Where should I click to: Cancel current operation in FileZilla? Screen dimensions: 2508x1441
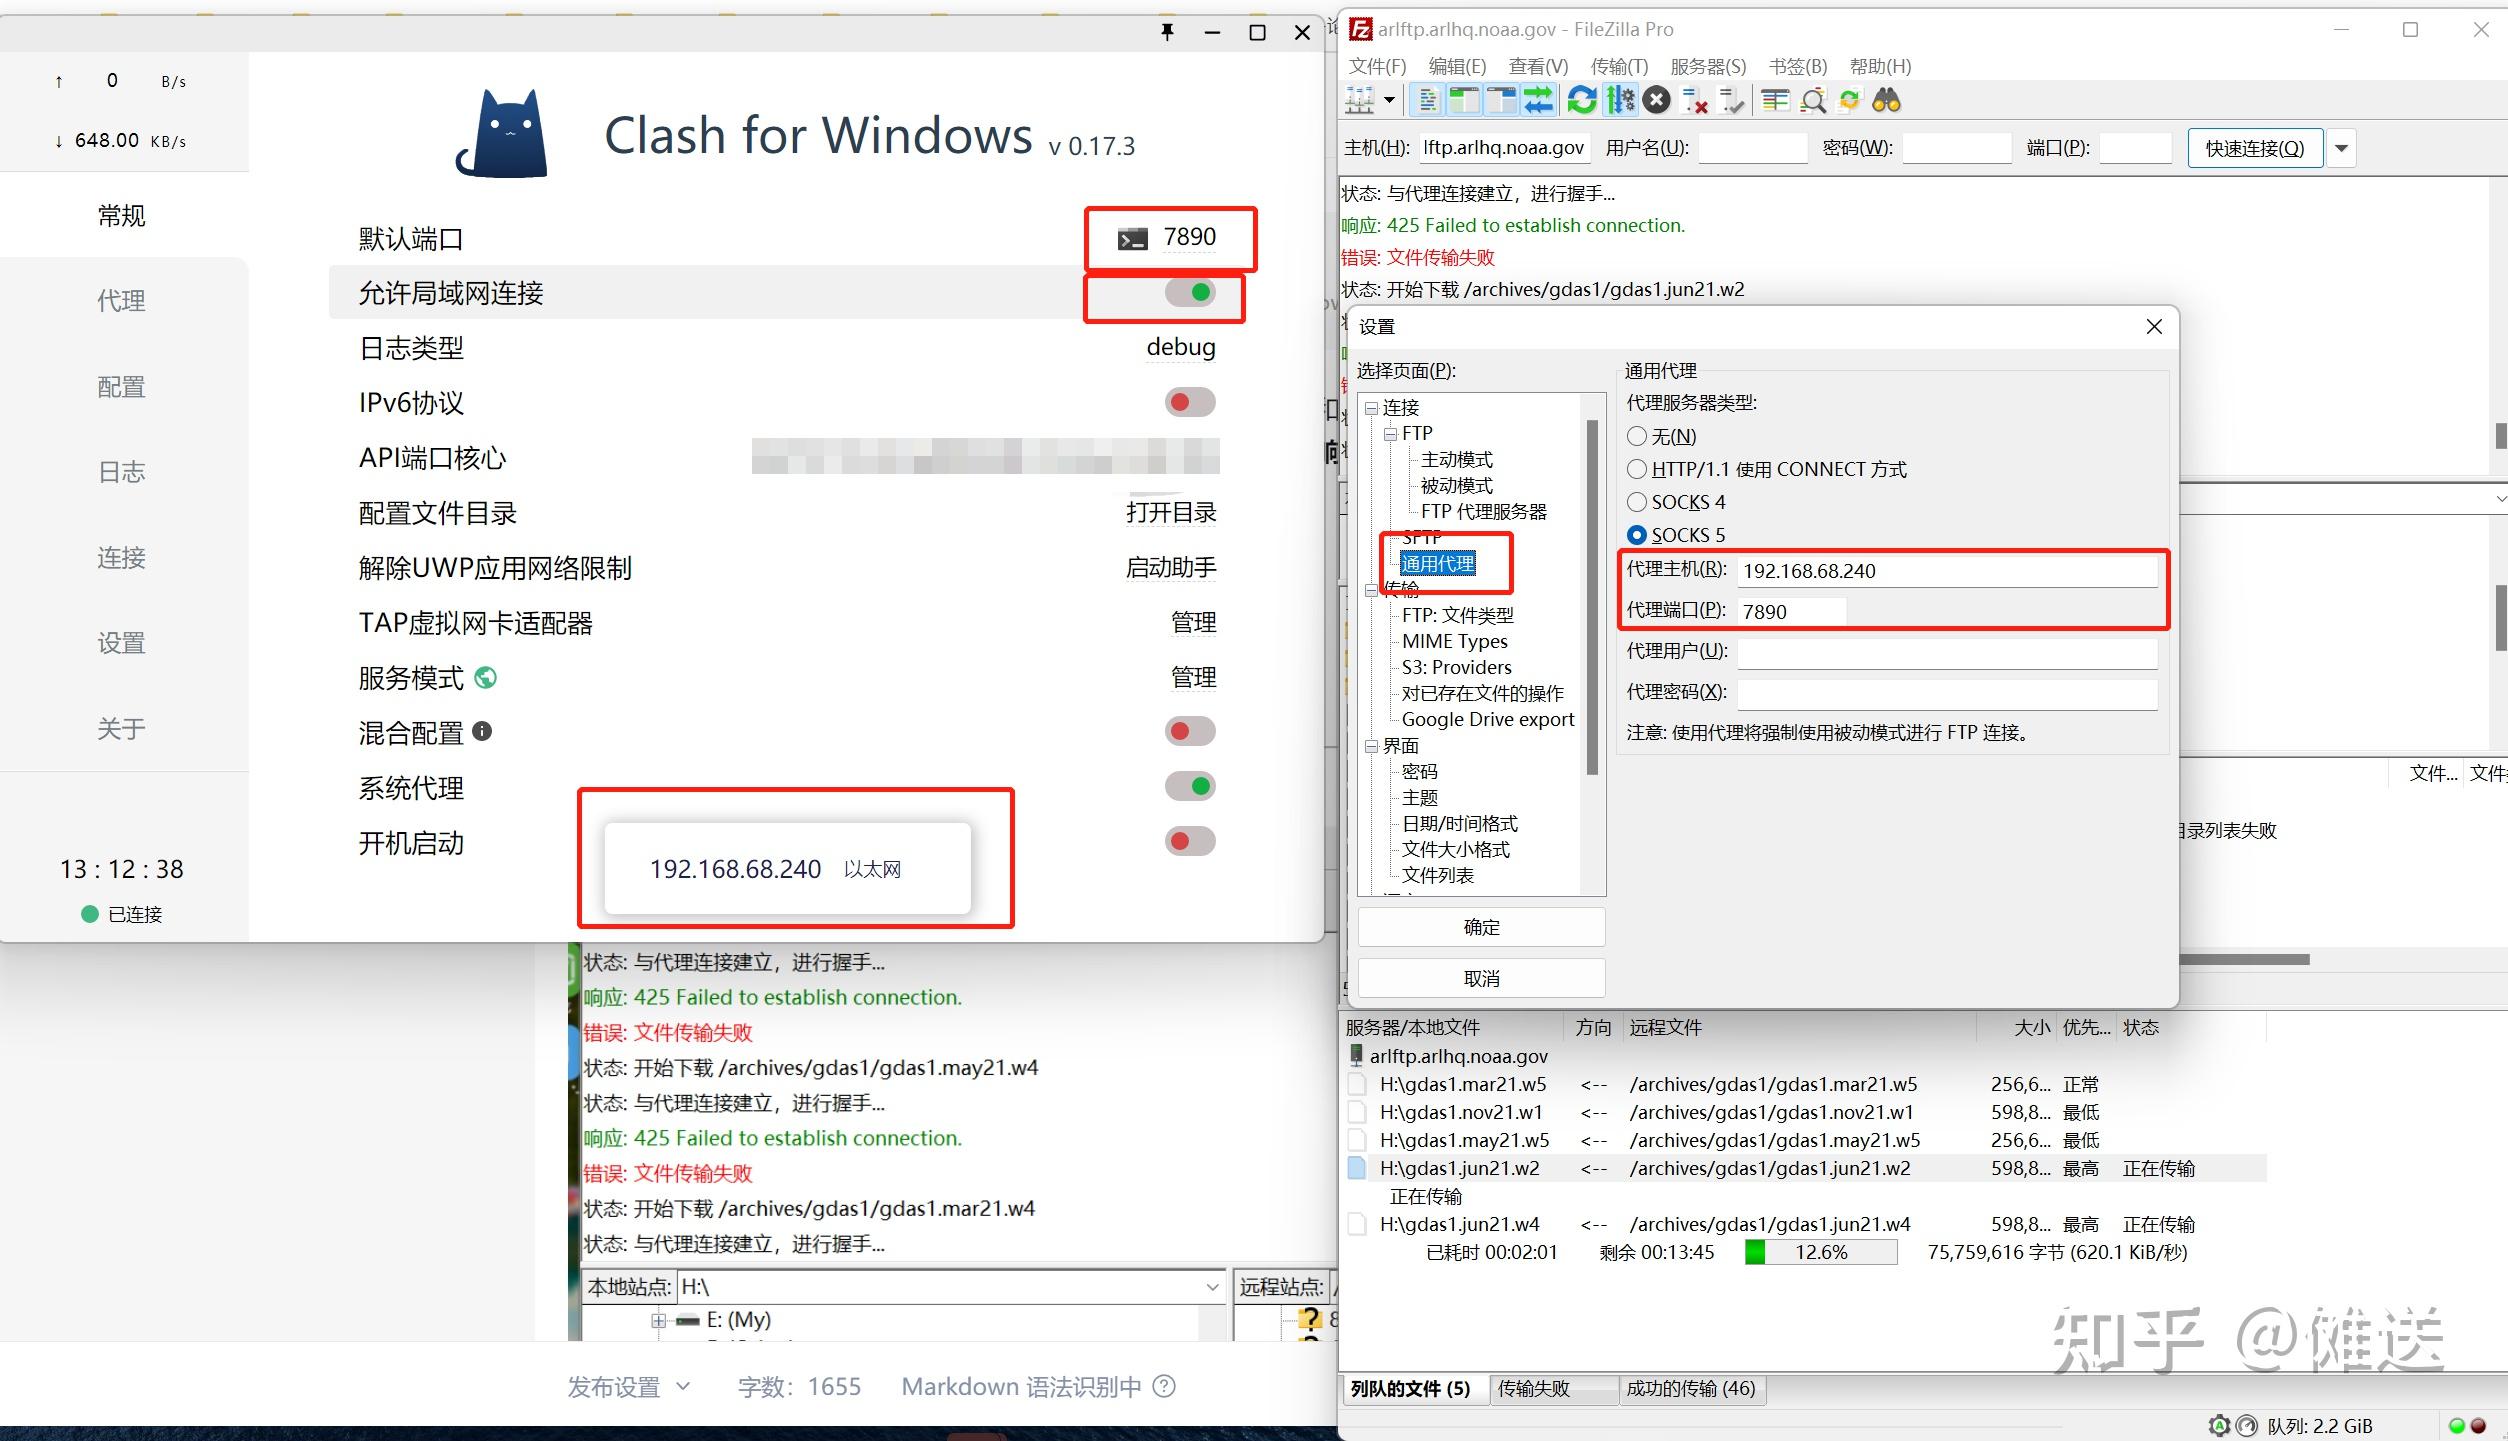(1657, 100)
